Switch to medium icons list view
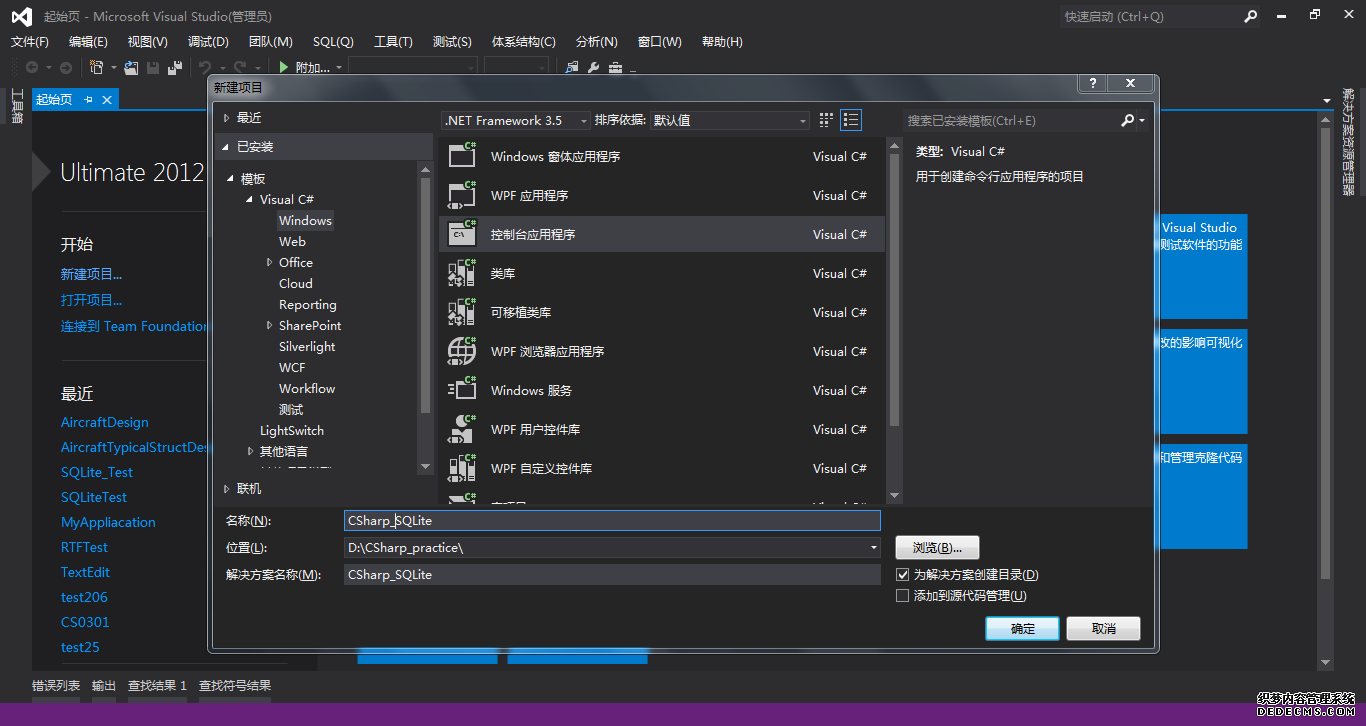The height and width of the screenshot is (726, 1366). pos(851,120)
